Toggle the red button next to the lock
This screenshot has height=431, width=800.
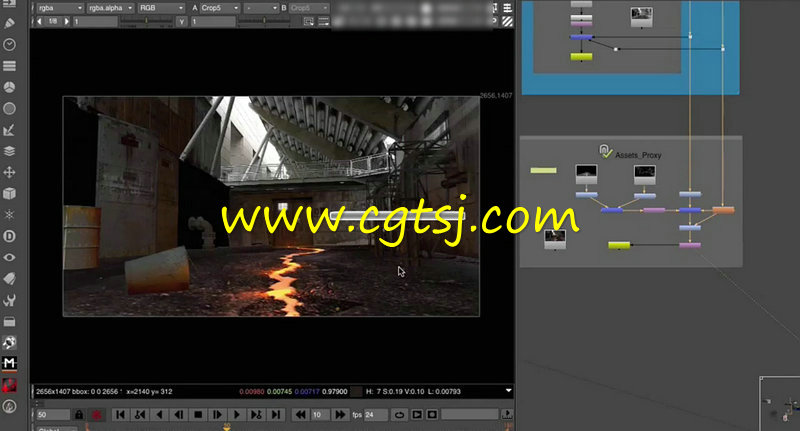tap(96, 415)
